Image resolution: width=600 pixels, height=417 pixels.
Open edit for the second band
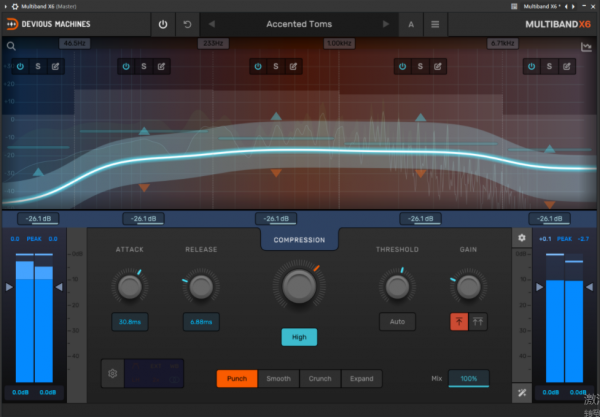point(161,67)
